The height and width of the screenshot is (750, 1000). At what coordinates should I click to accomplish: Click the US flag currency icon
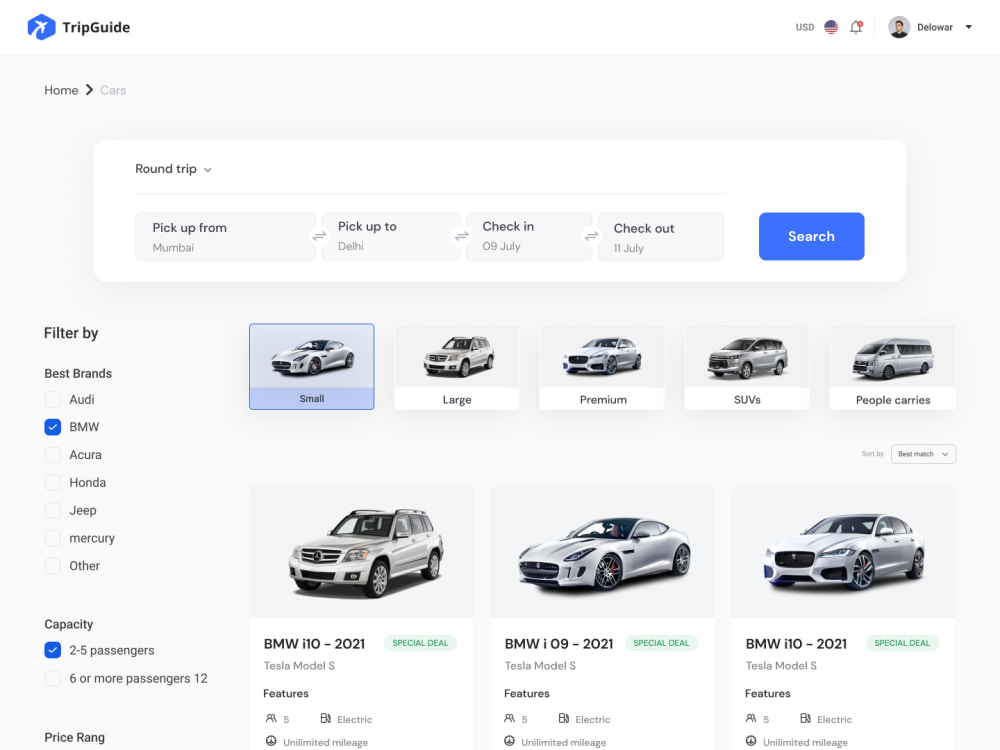831,27
